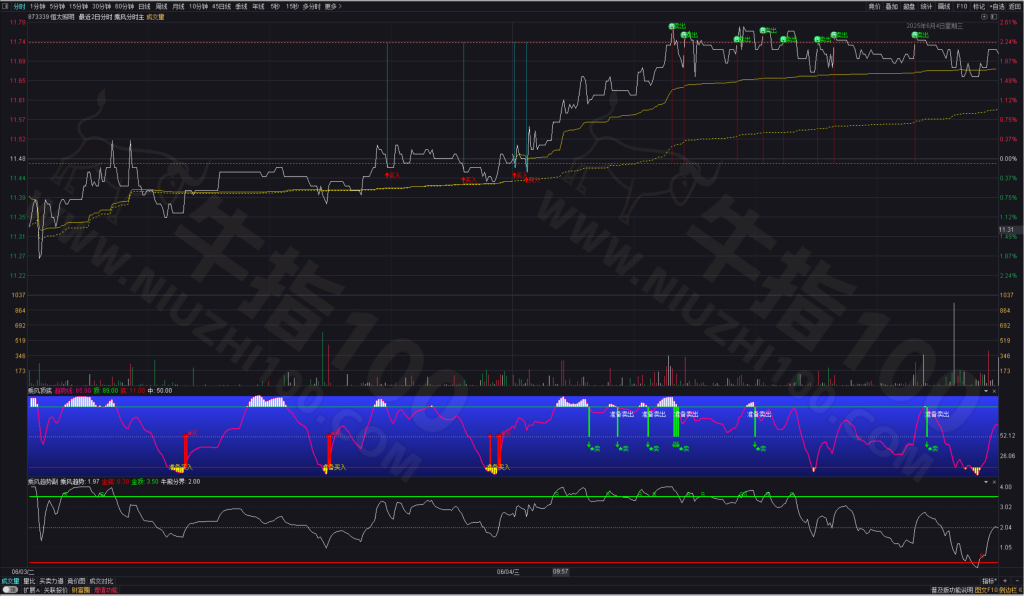Open the 统计 statistics tool
The image size is (1024, 596).
[x=926, y=7]
